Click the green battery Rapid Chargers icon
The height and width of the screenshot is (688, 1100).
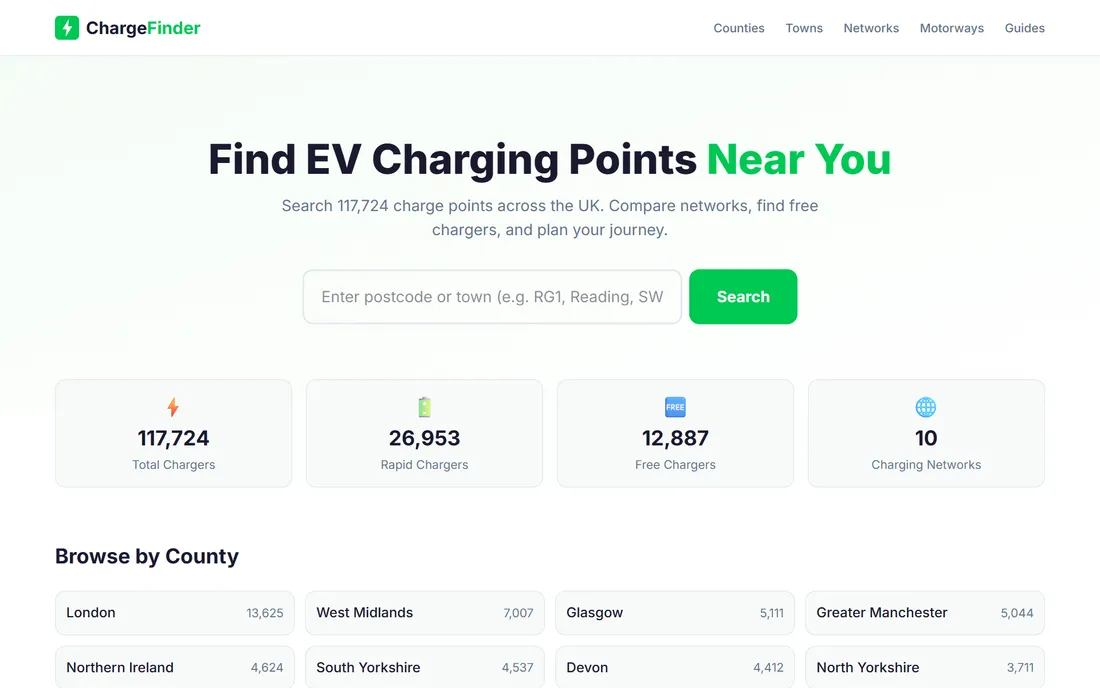pyautogui.click(x=424, y=407)
